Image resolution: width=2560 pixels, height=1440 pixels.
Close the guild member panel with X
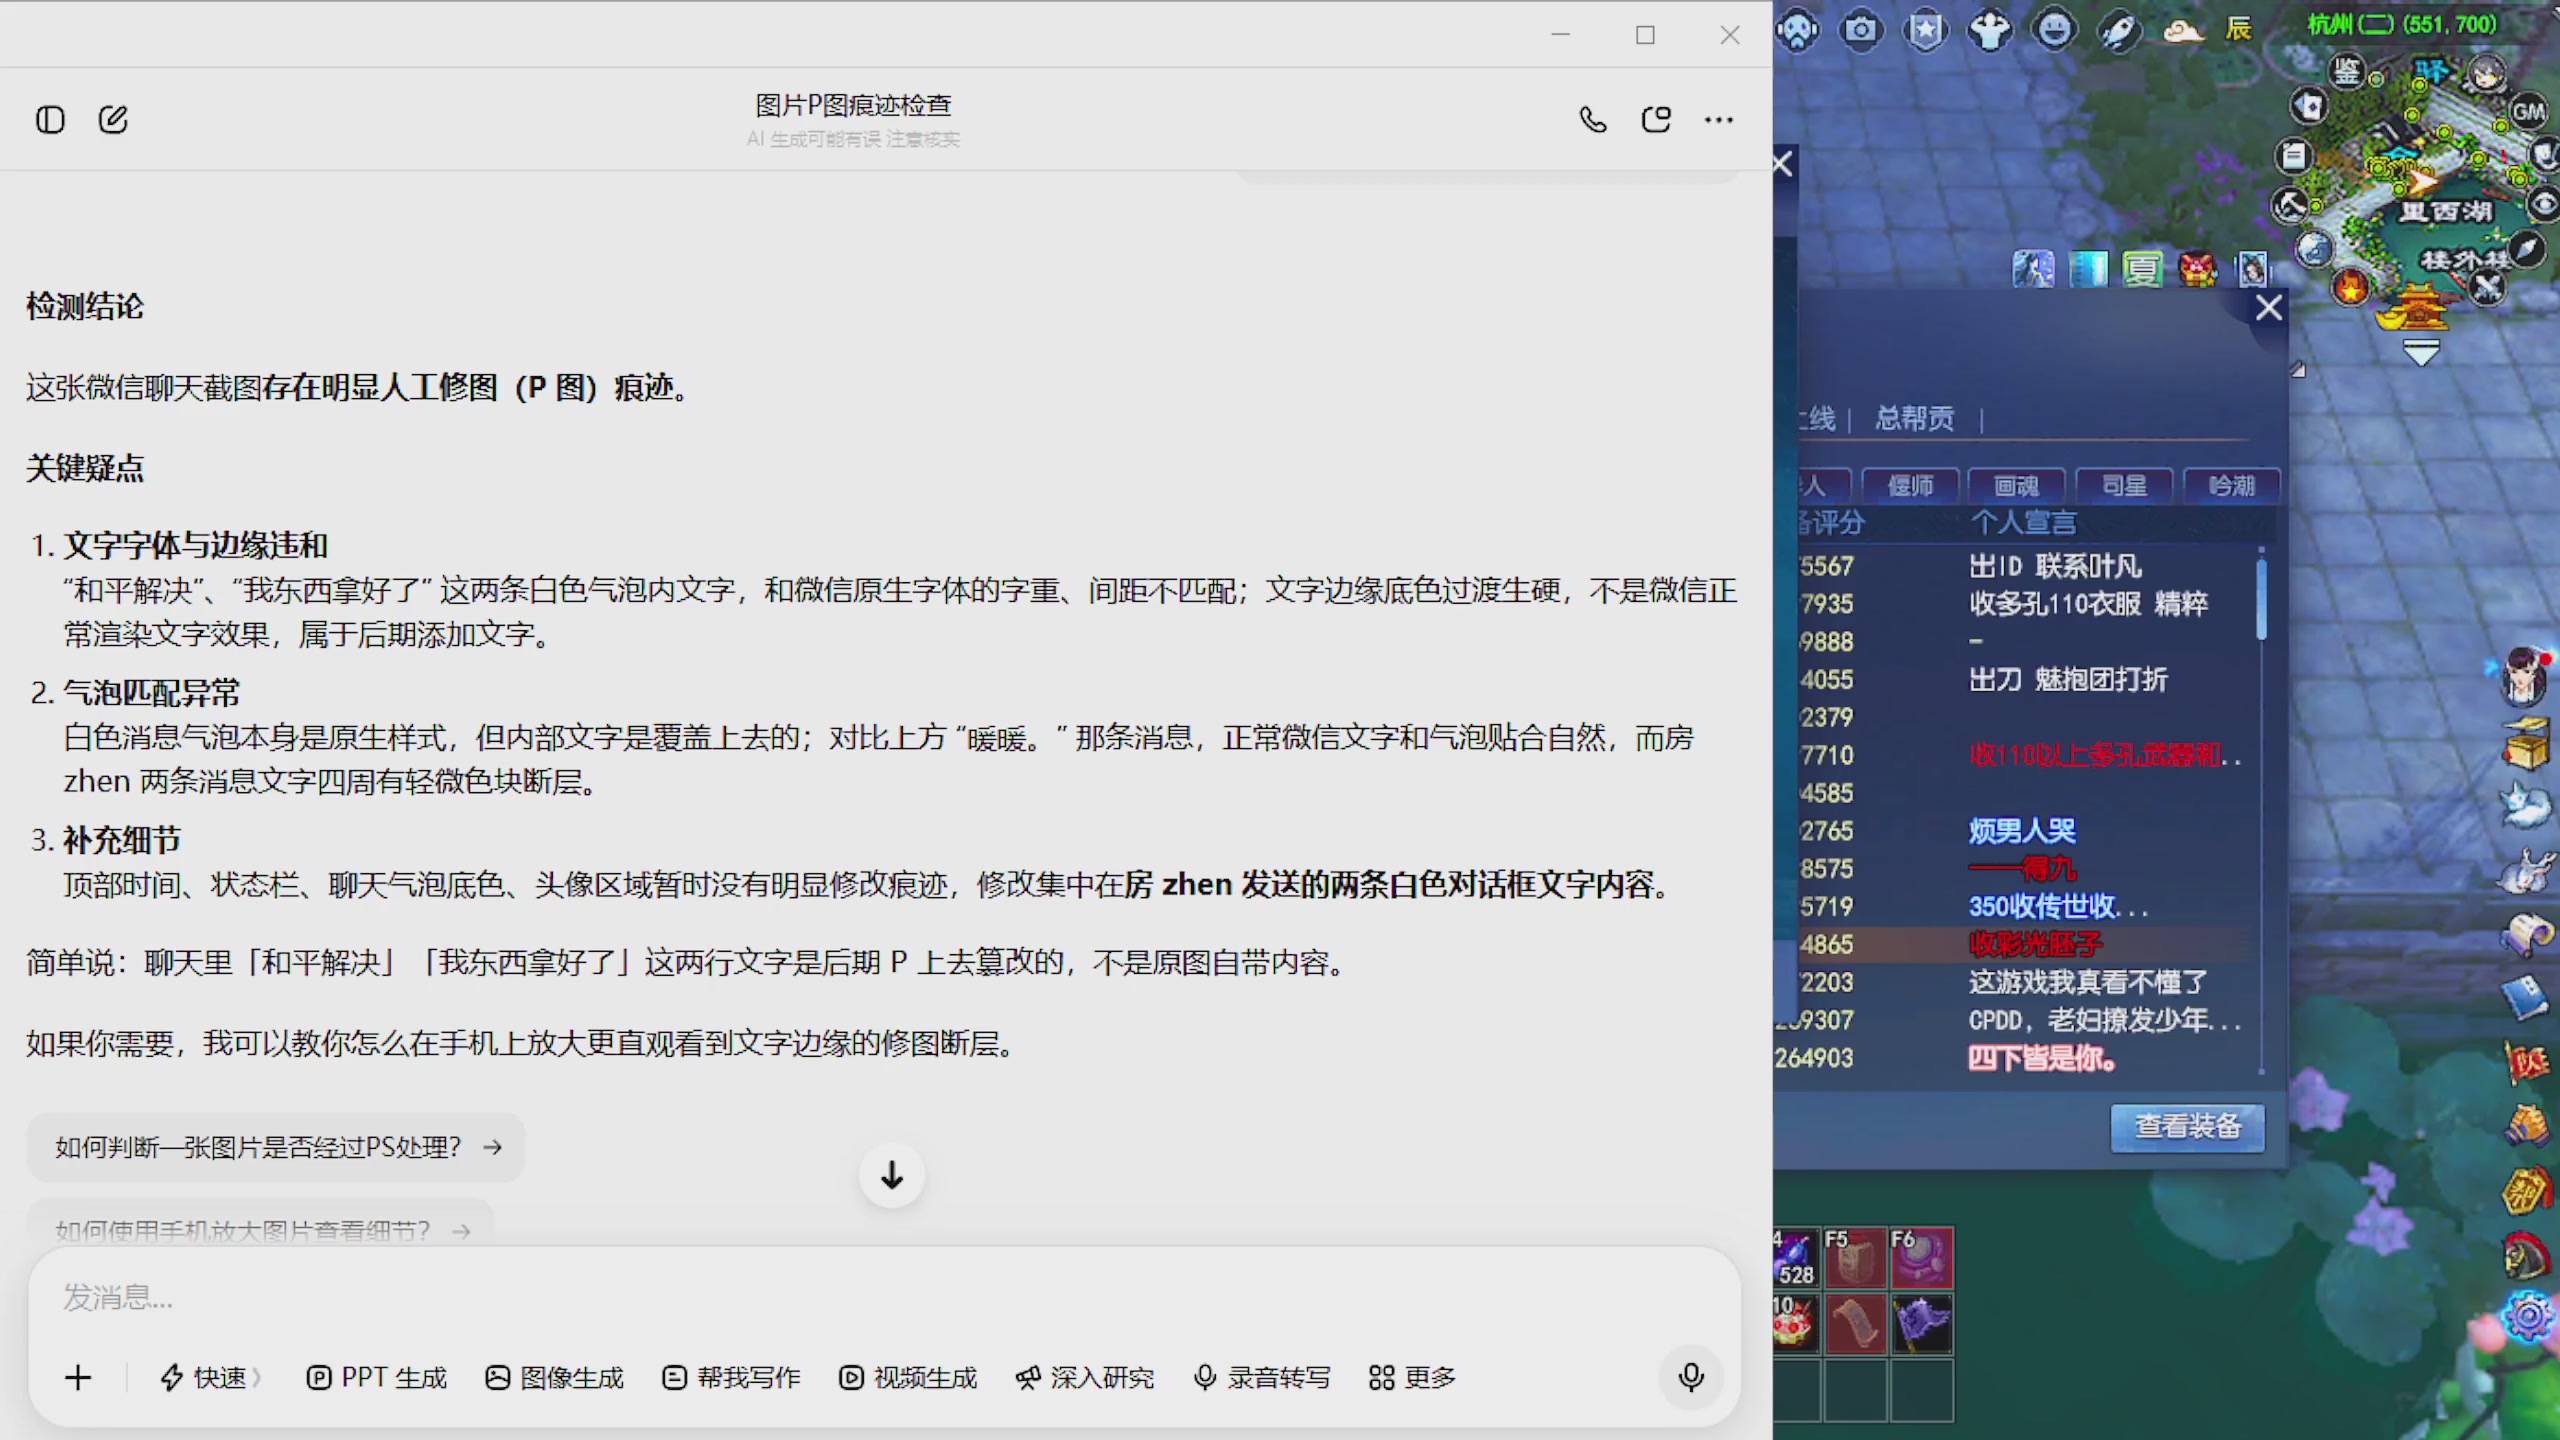pyautogui.click(x=2269, y=307)
